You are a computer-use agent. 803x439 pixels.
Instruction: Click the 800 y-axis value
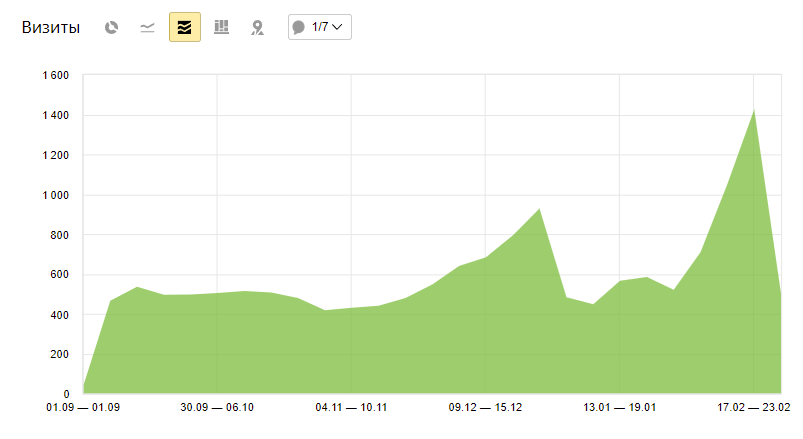tap(59, 235)
